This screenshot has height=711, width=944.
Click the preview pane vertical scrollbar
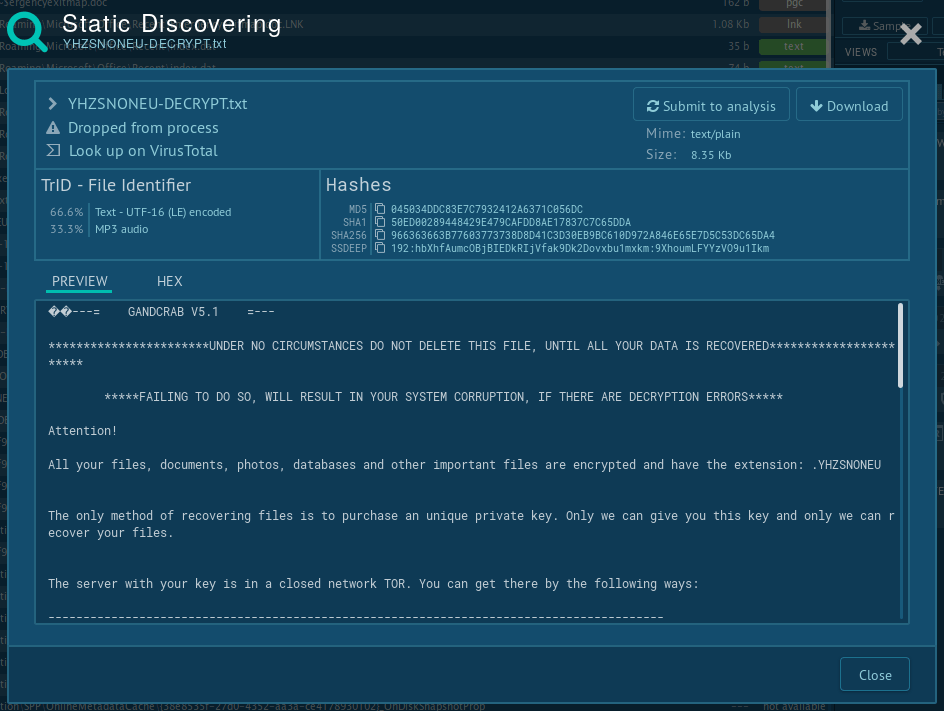[x=900, y=345]
